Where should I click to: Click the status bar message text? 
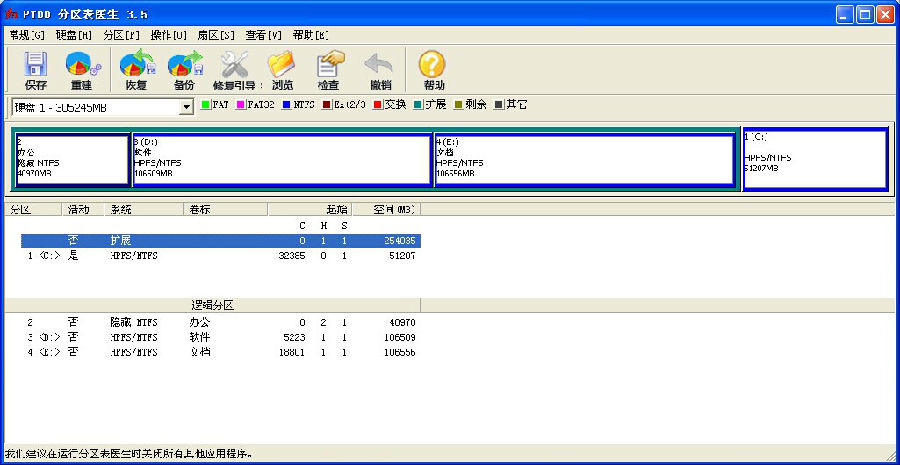127,454
